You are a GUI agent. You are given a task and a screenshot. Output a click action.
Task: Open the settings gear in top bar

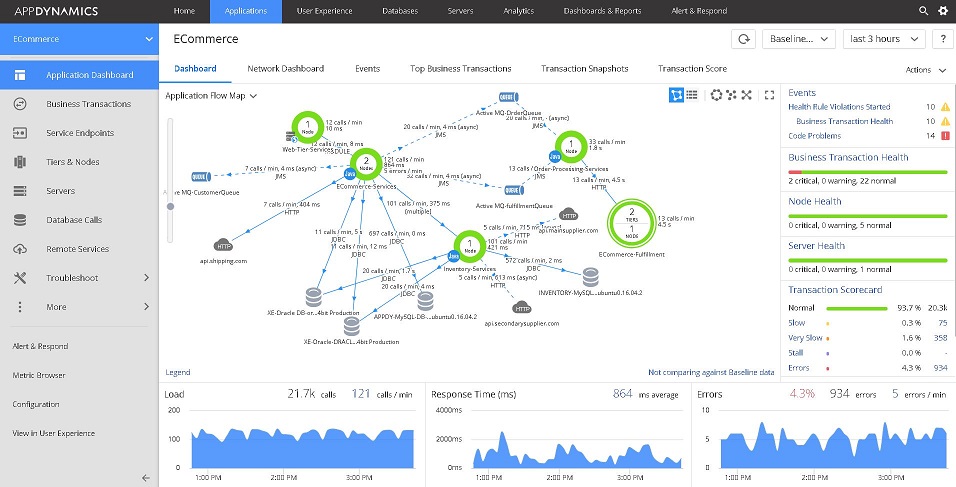[943, 11]
